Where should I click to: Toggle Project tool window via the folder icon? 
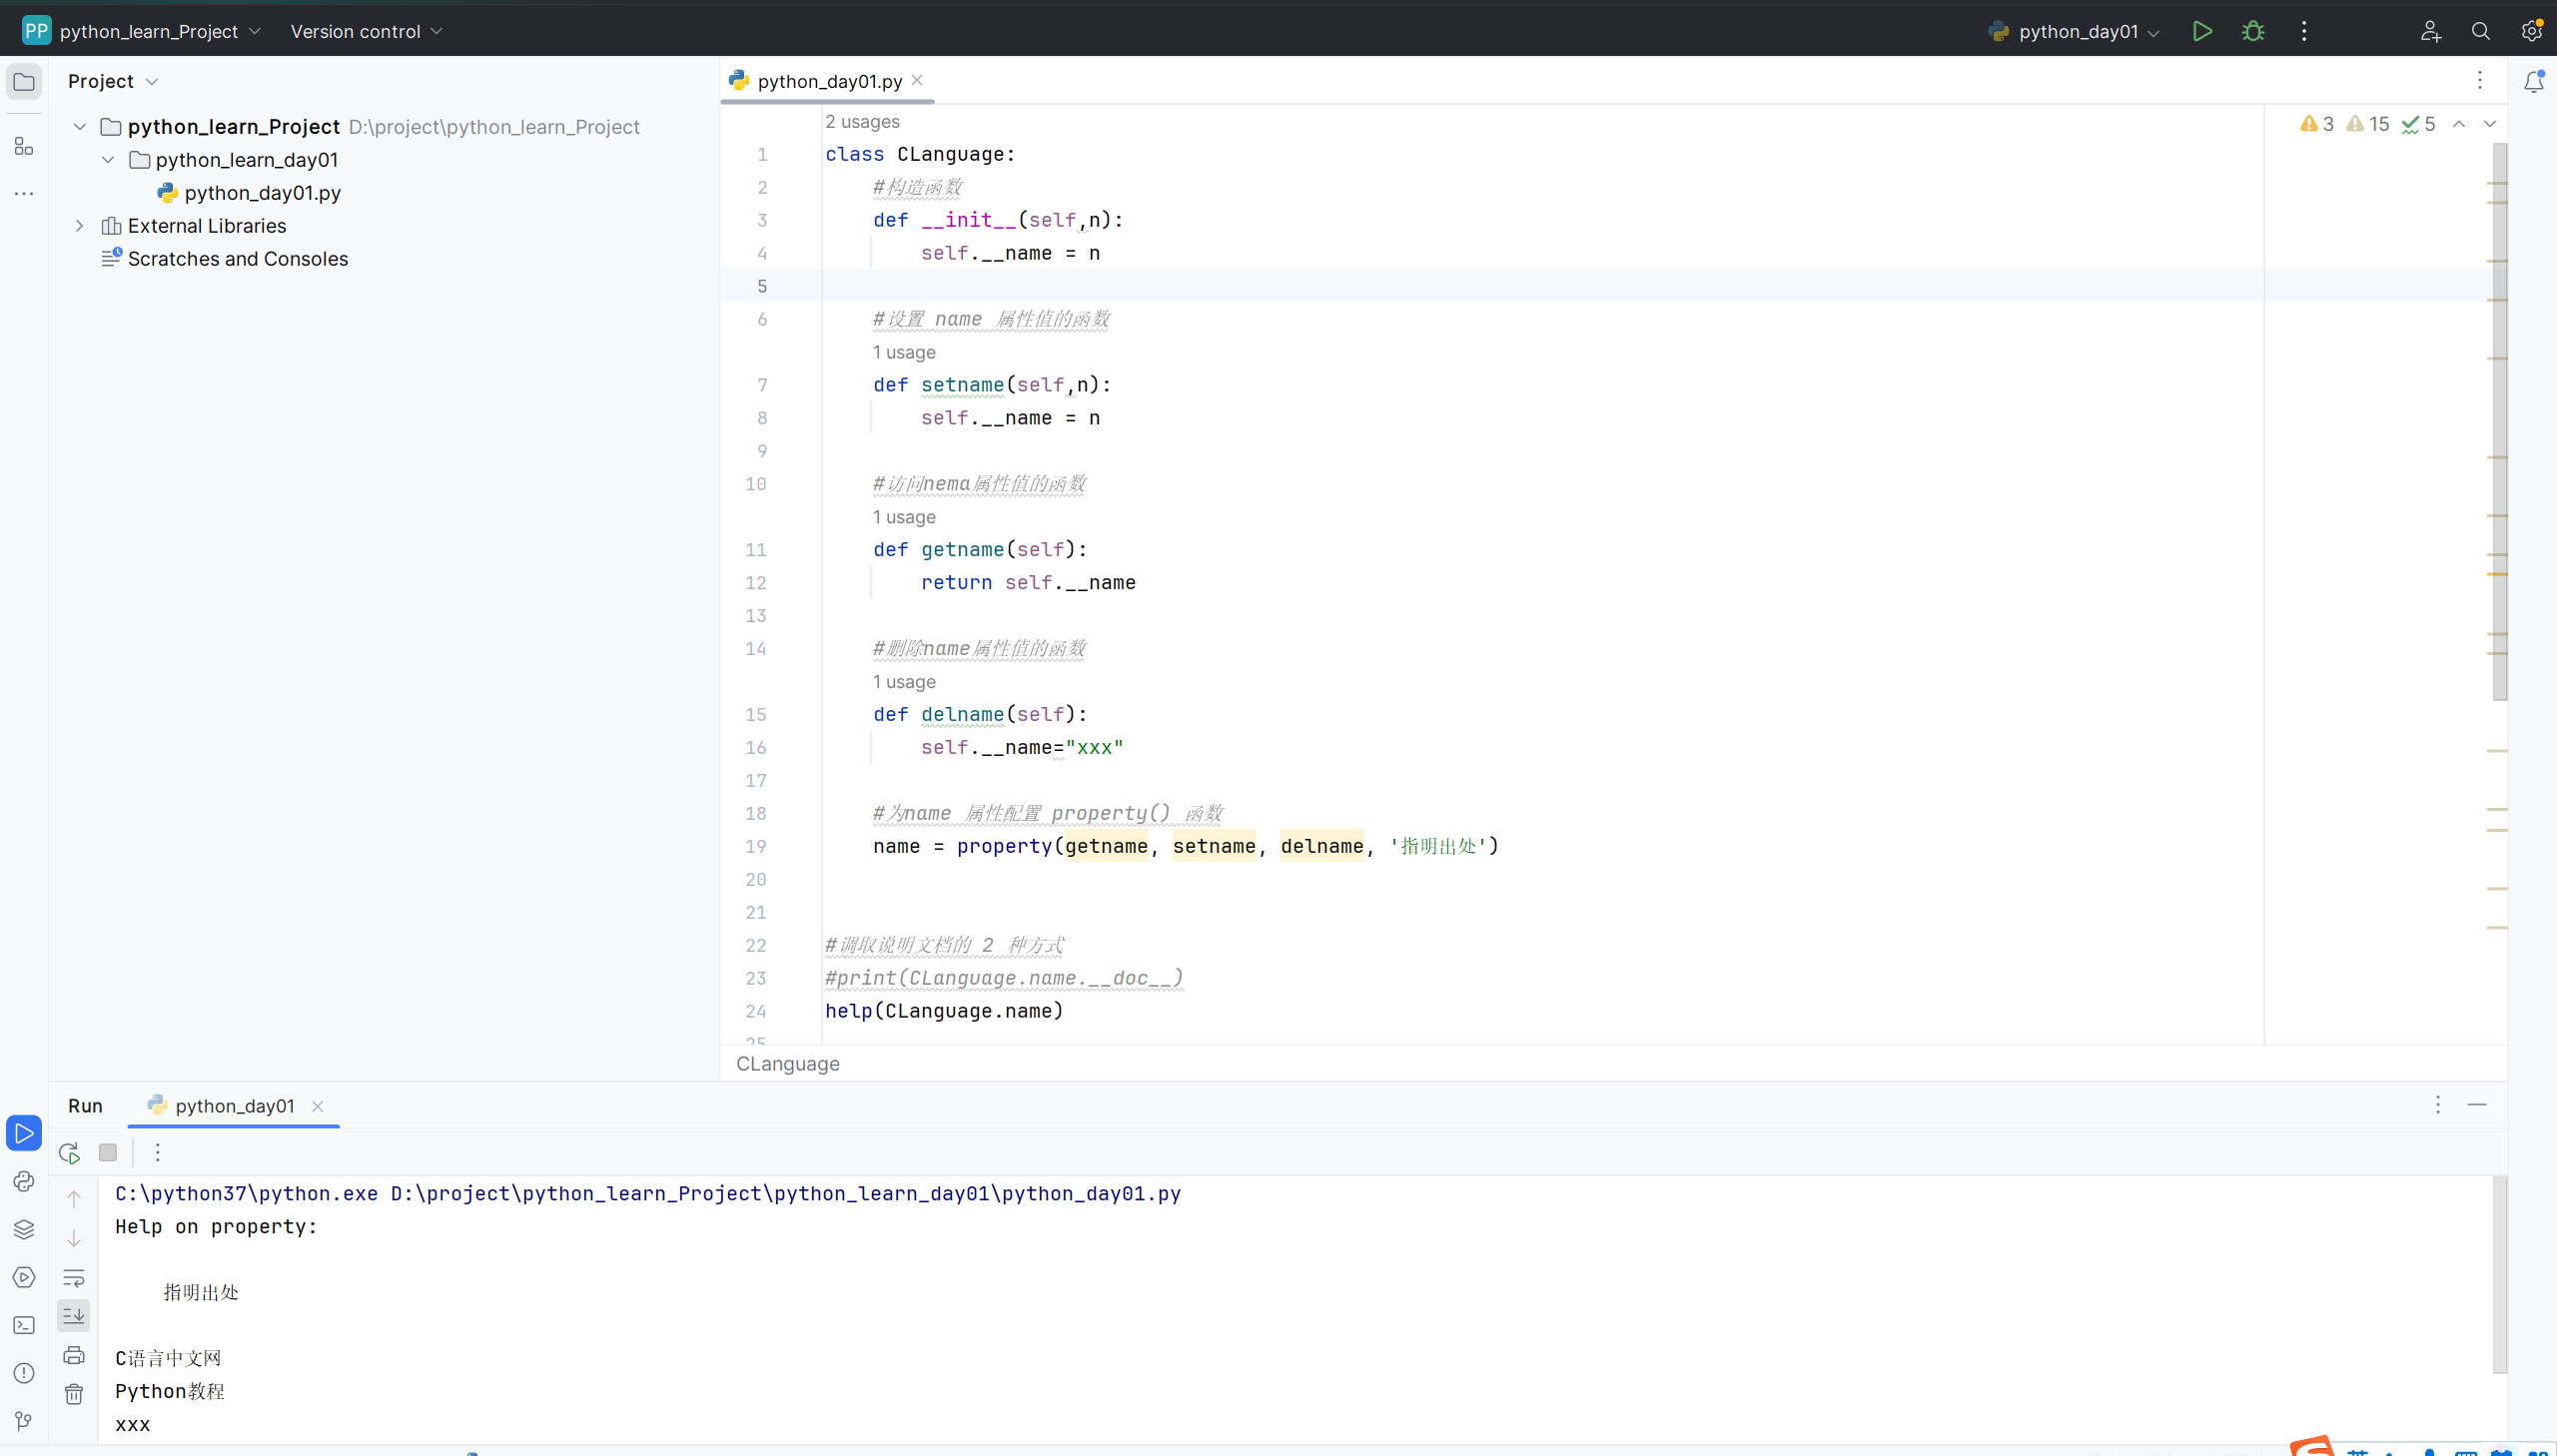(24, 82)
